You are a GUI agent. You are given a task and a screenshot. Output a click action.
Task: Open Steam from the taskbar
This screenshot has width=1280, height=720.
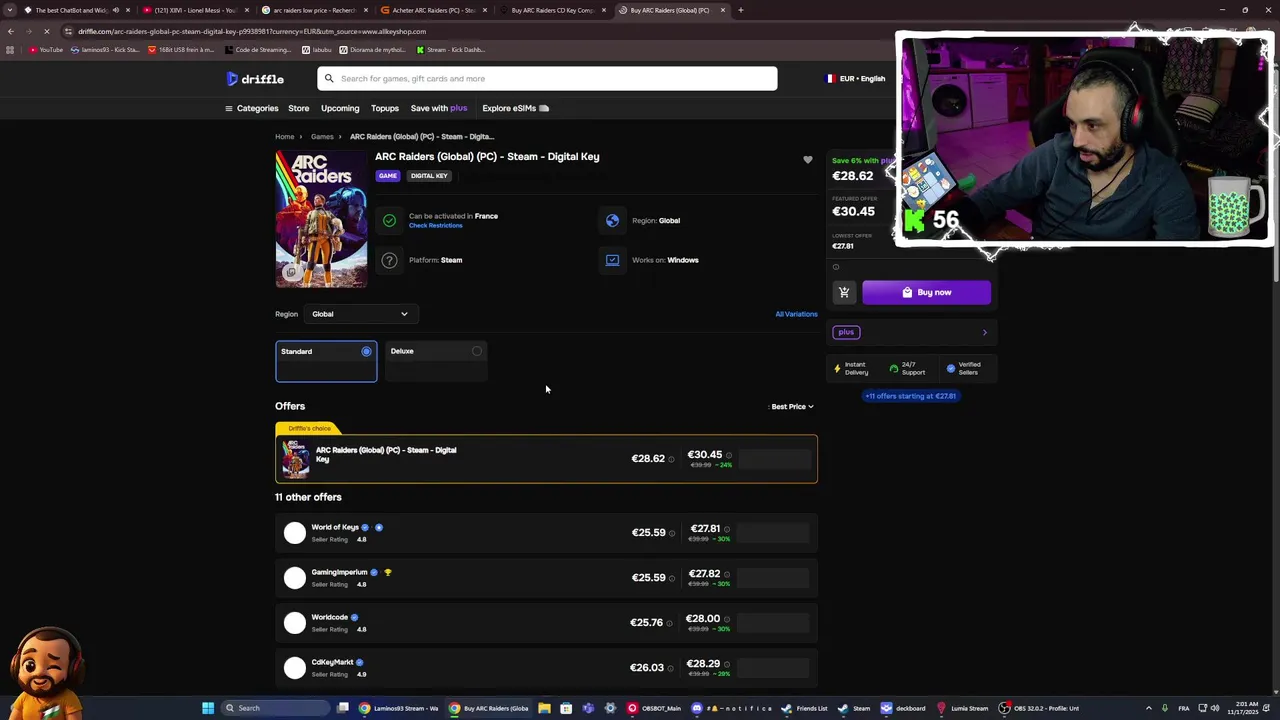click(x=854, y=708)
